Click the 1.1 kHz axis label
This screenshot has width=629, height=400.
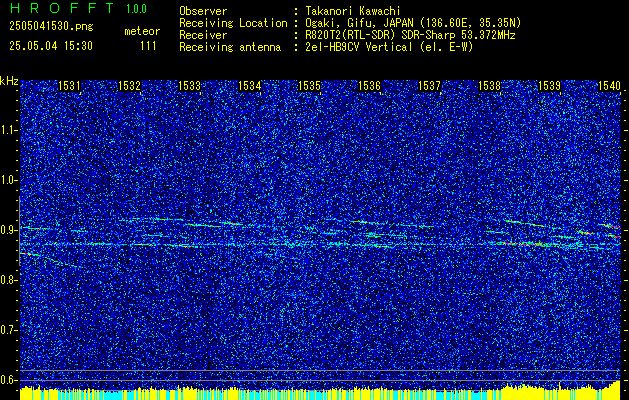(x=8, y=130)
